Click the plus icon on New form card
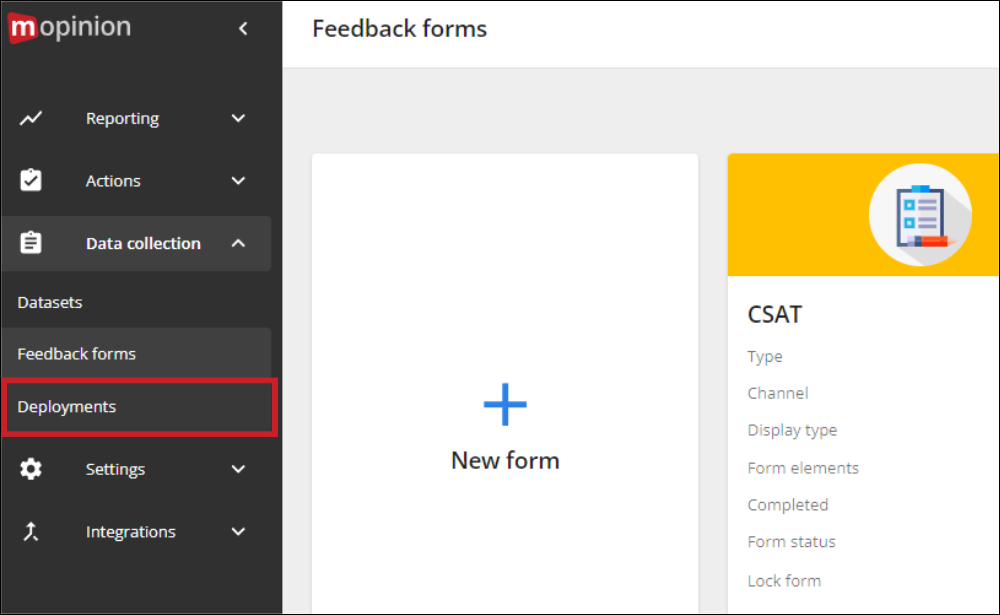The height and width of the screenshot is (615, 1000). (x=505, y=403)
